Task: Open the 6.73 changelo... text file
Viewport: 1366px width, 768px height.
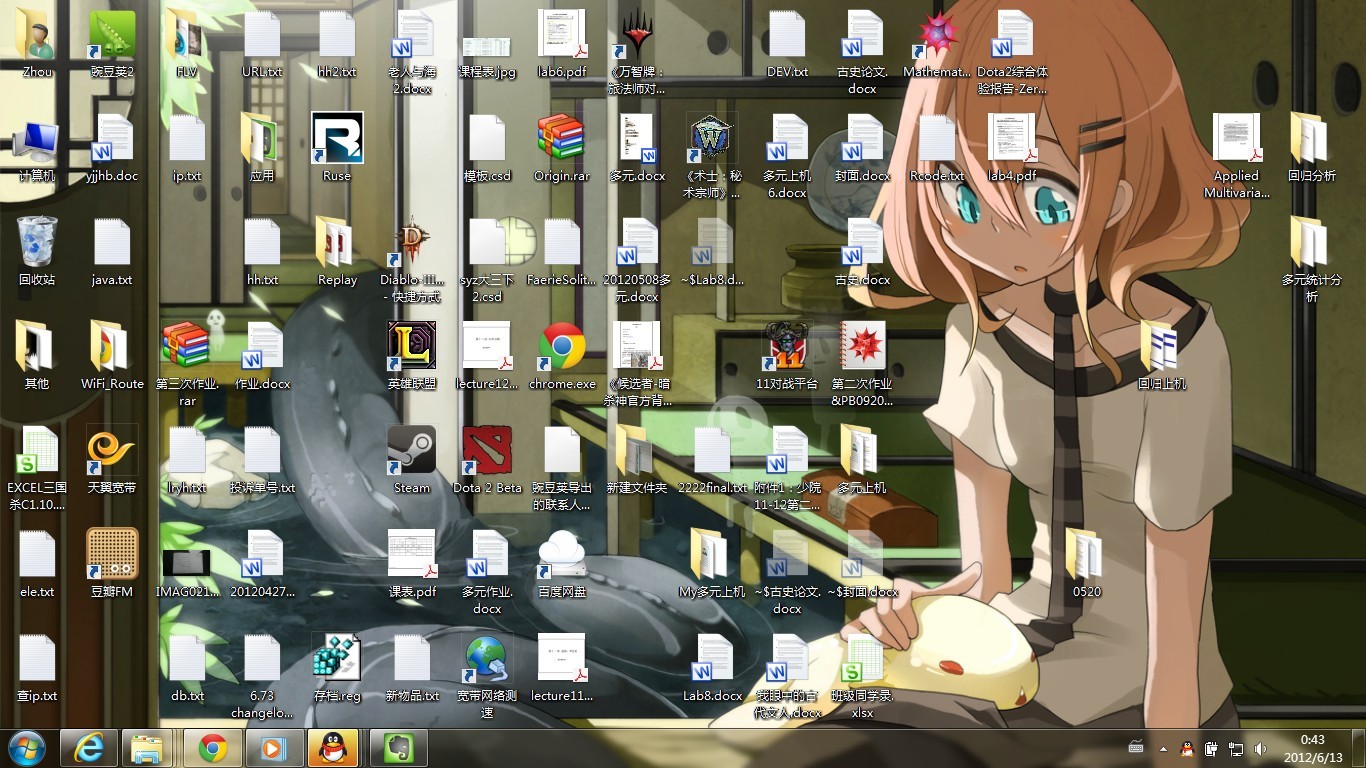Action: click(262, 658)
